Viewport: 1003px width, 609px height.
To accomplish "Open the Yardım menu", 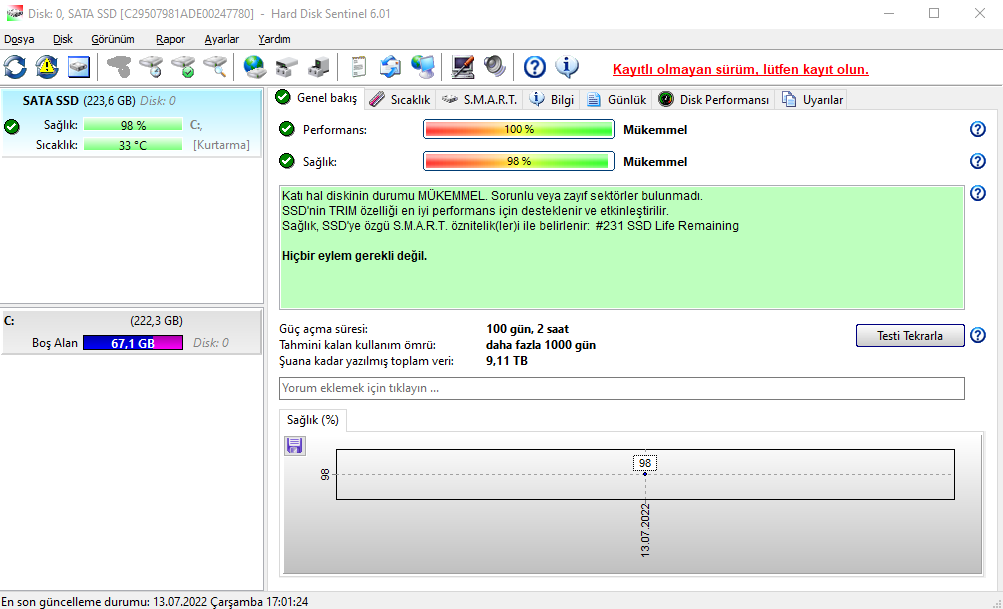I will [274, 39].
